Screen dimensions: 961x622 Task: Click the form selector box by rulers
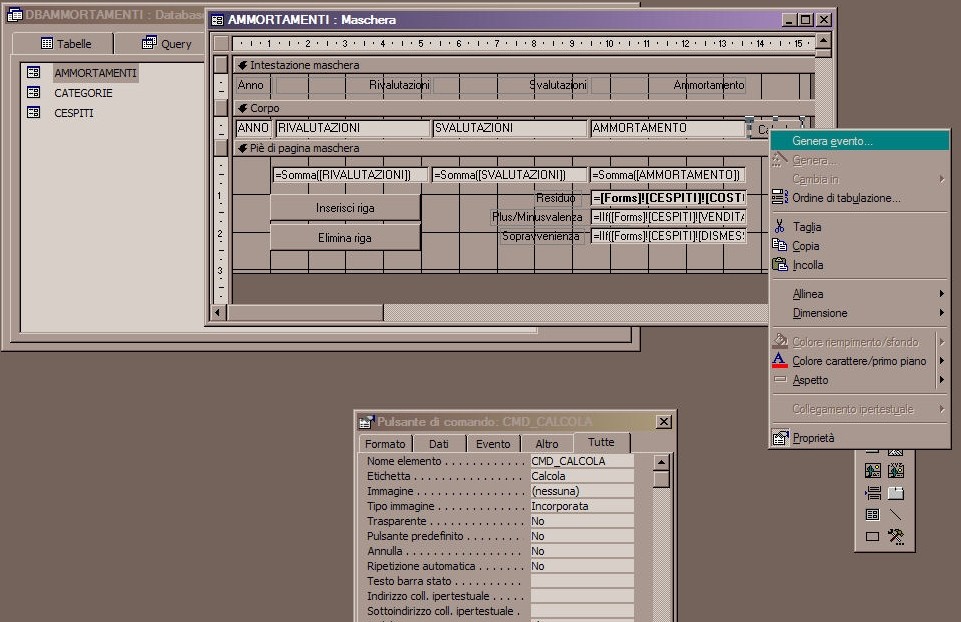coord(221,44)
